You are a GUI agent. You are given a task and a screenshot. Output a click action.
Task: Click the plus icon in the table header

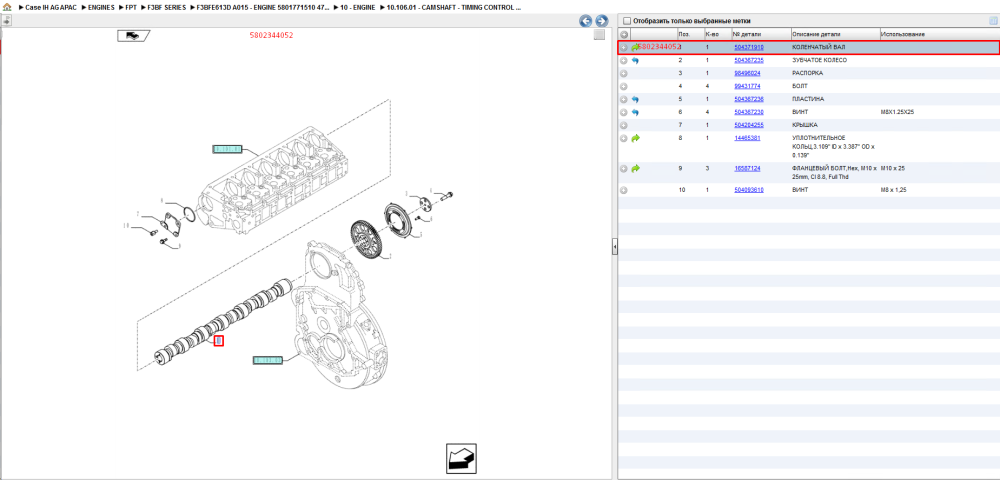click(x=624, y=34)
